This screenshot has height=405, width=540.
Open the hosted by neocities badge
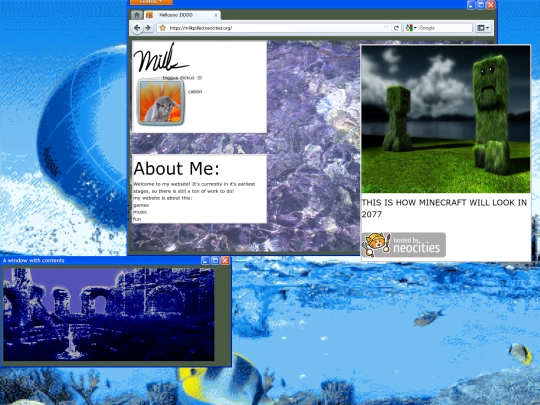(x=404, y=245)
